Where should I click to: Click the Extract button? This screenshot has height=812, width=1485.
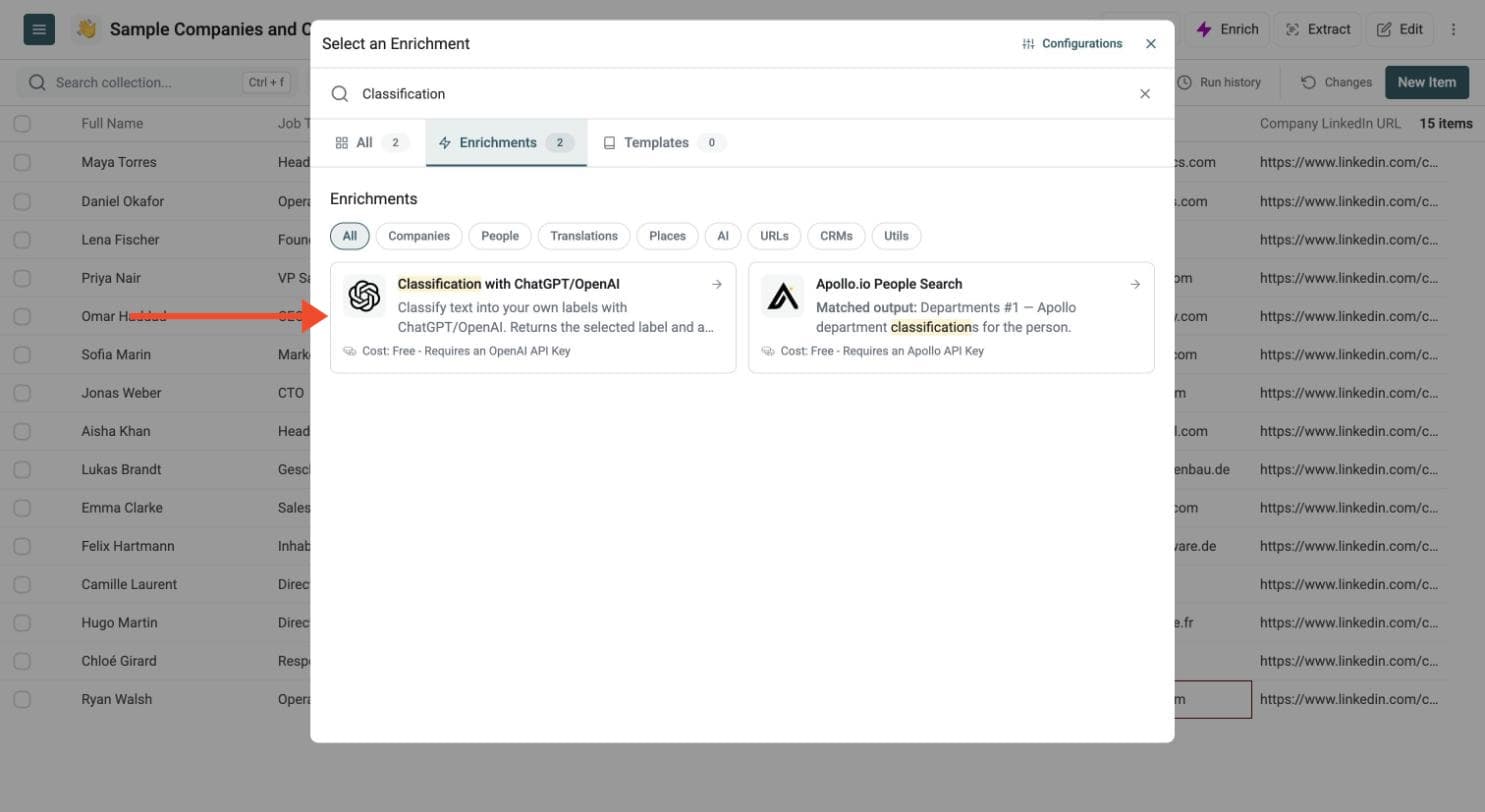1318,29
